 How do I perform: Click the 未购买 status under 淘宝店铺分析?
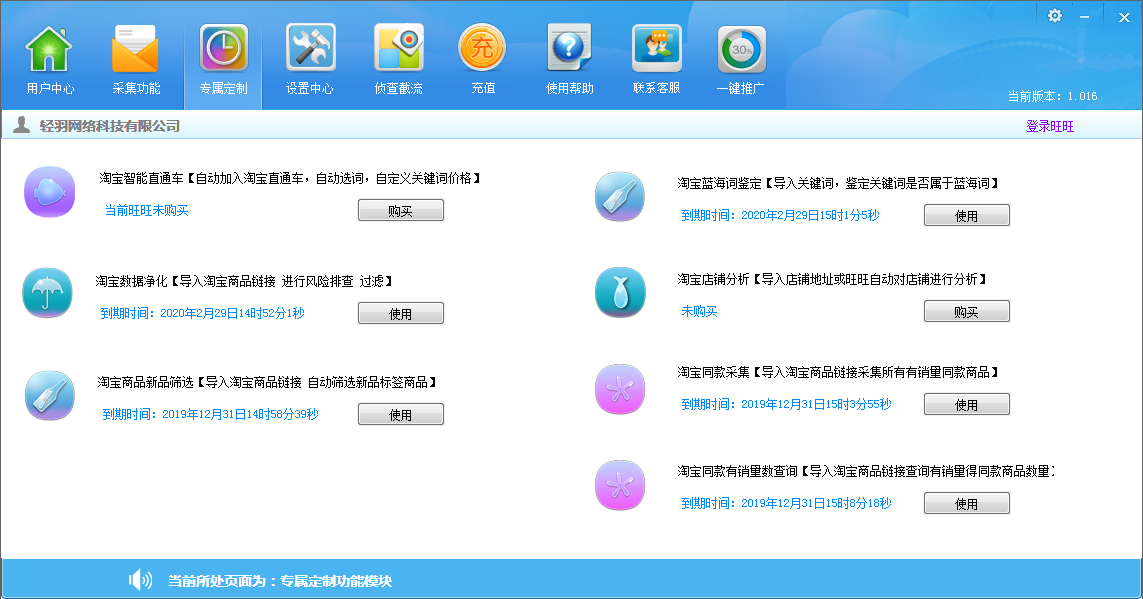(699, 311)
